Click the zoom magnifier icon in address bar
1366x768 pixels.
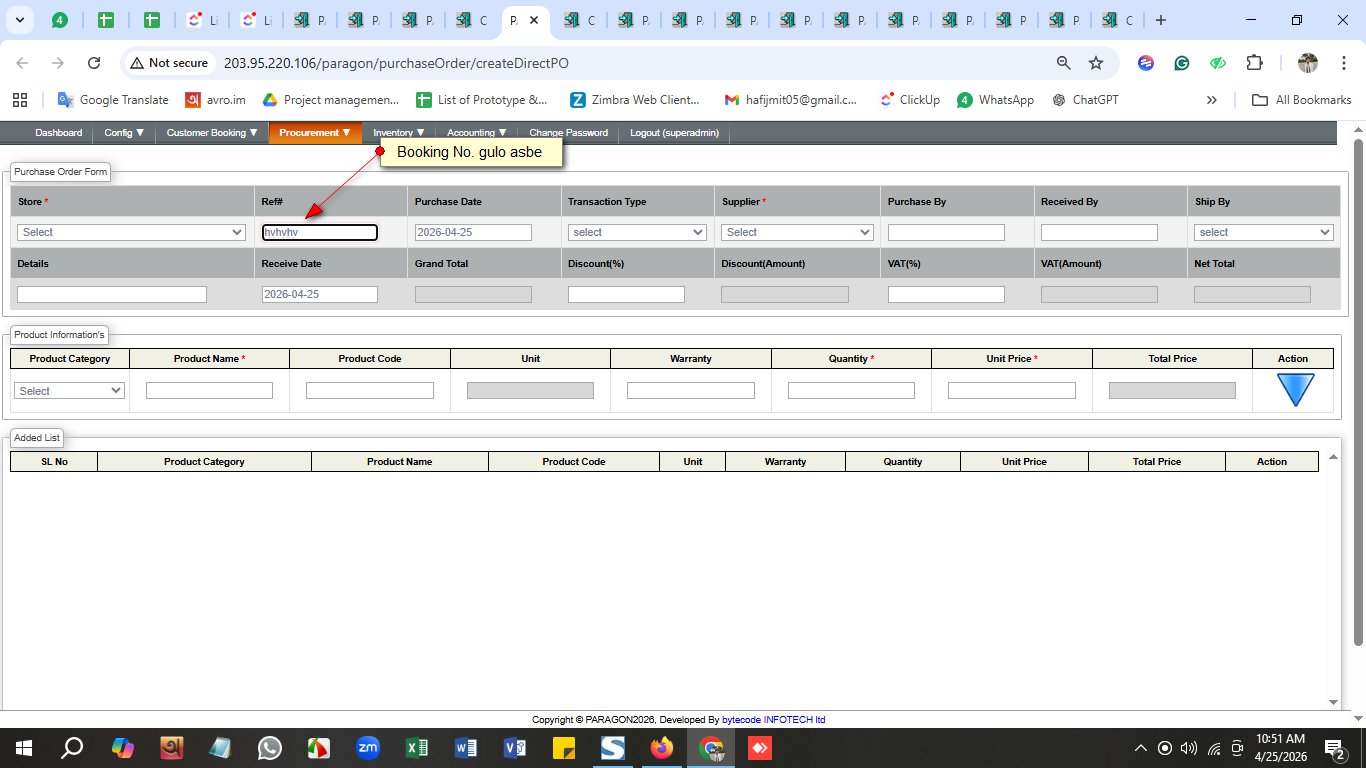coord(1063,63)
